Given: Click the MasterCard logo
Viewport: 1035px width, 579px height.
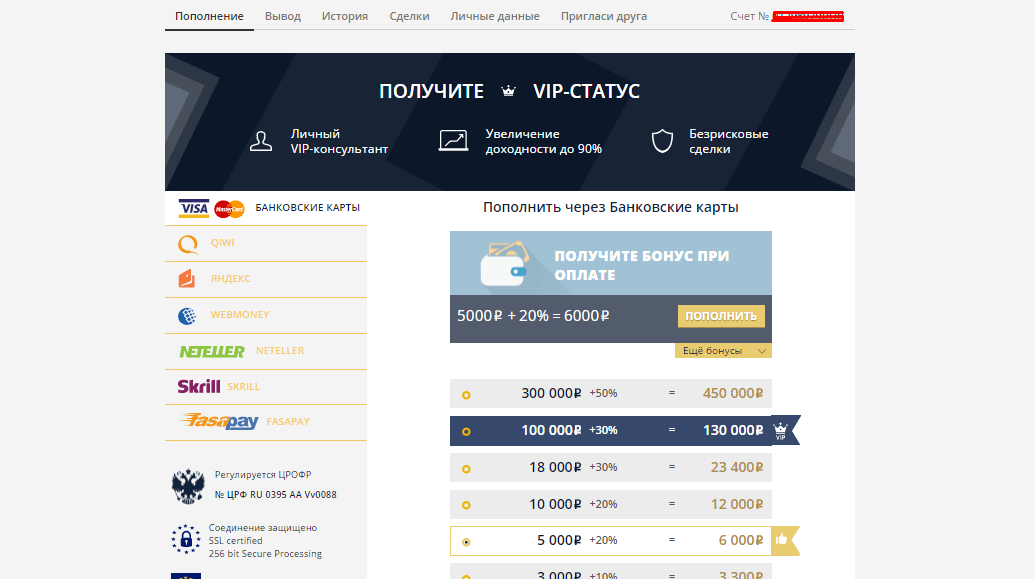Looking at the screenshot, I should (230, 209).
